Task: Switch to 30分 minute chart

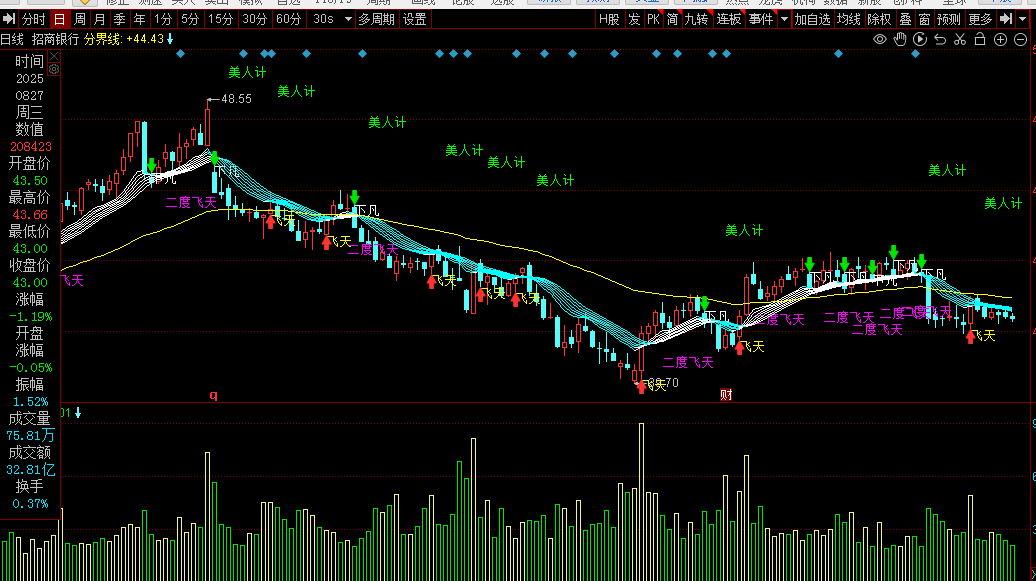Action: coord(254,19)
